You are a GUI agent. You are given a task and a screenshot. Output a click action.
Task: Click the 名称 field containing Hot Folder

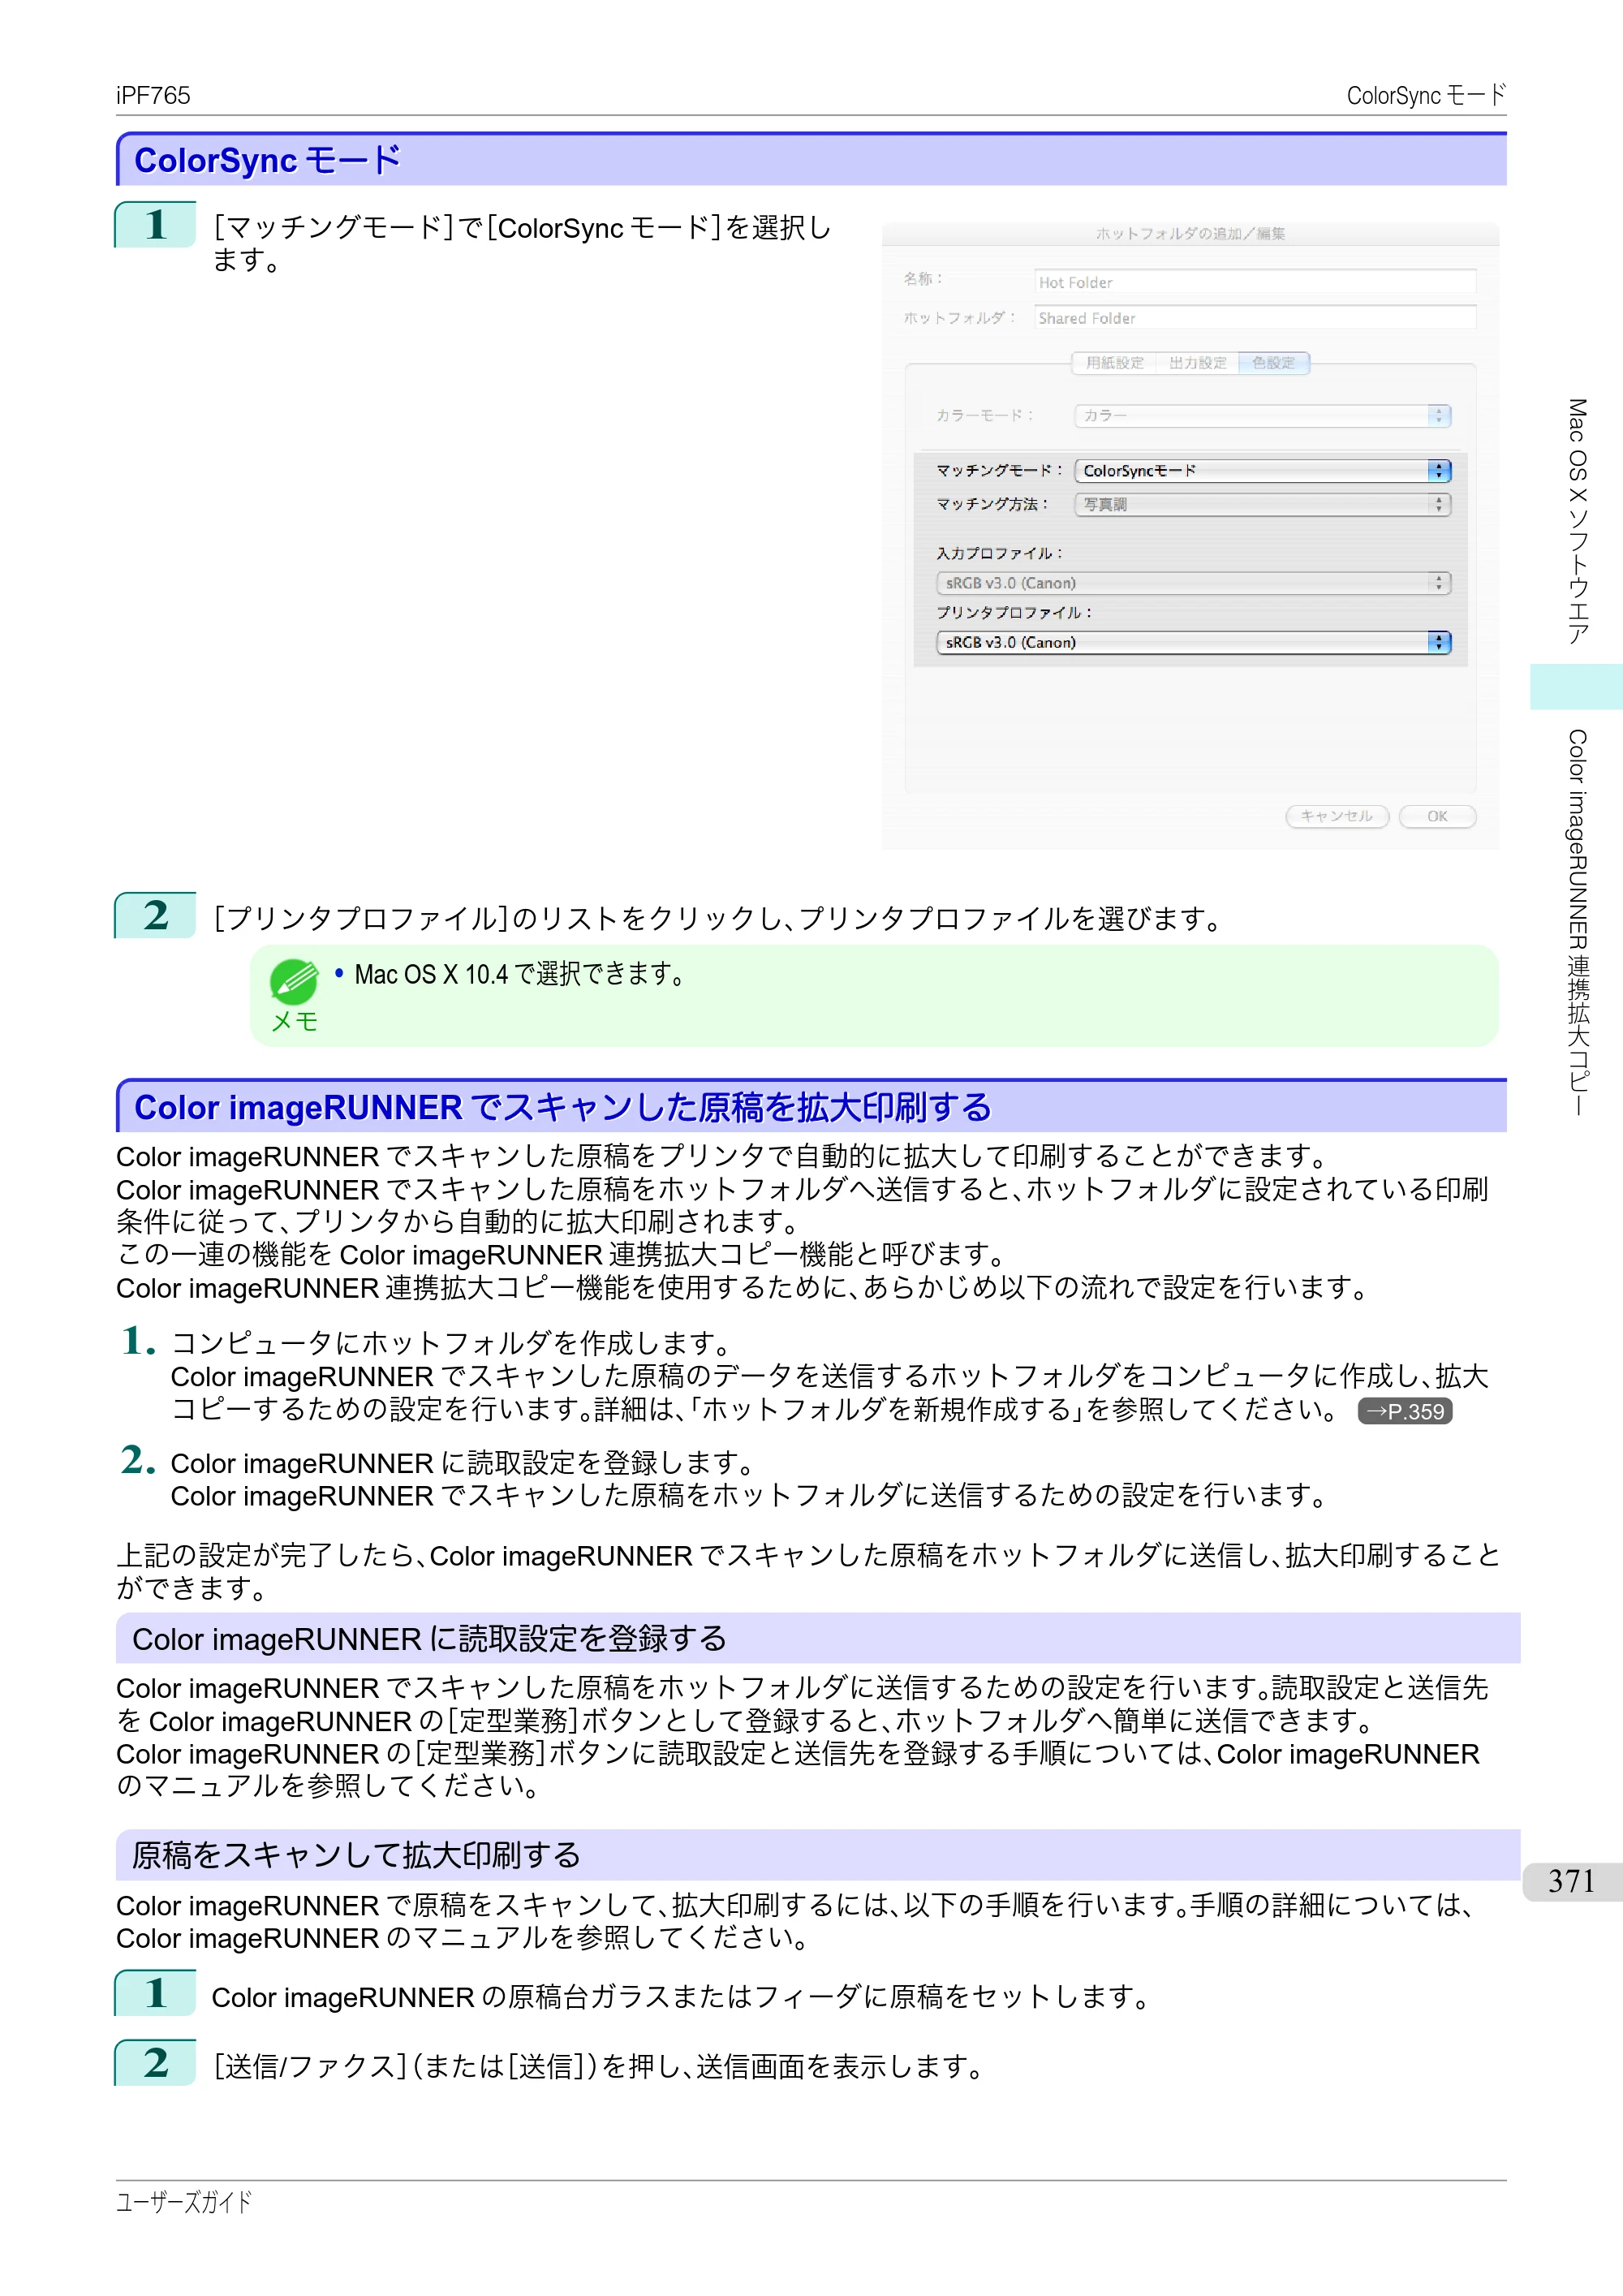(1255, 282)
